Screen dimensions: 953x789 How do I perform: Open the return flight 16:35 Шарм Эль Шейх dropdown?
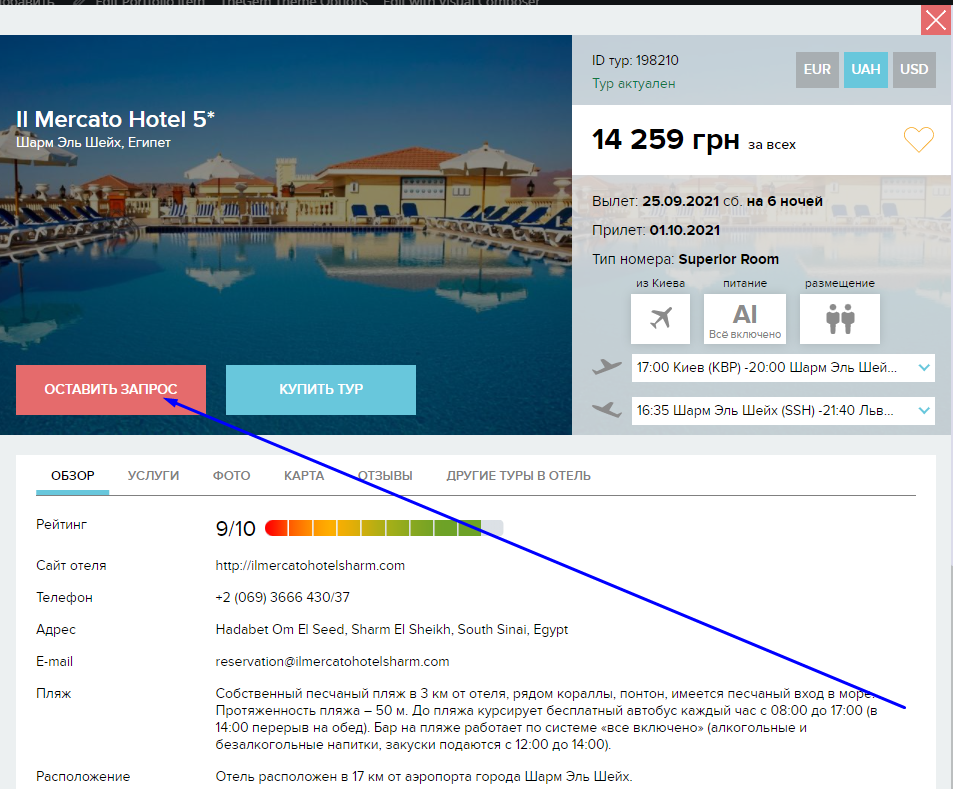(783, 410)
